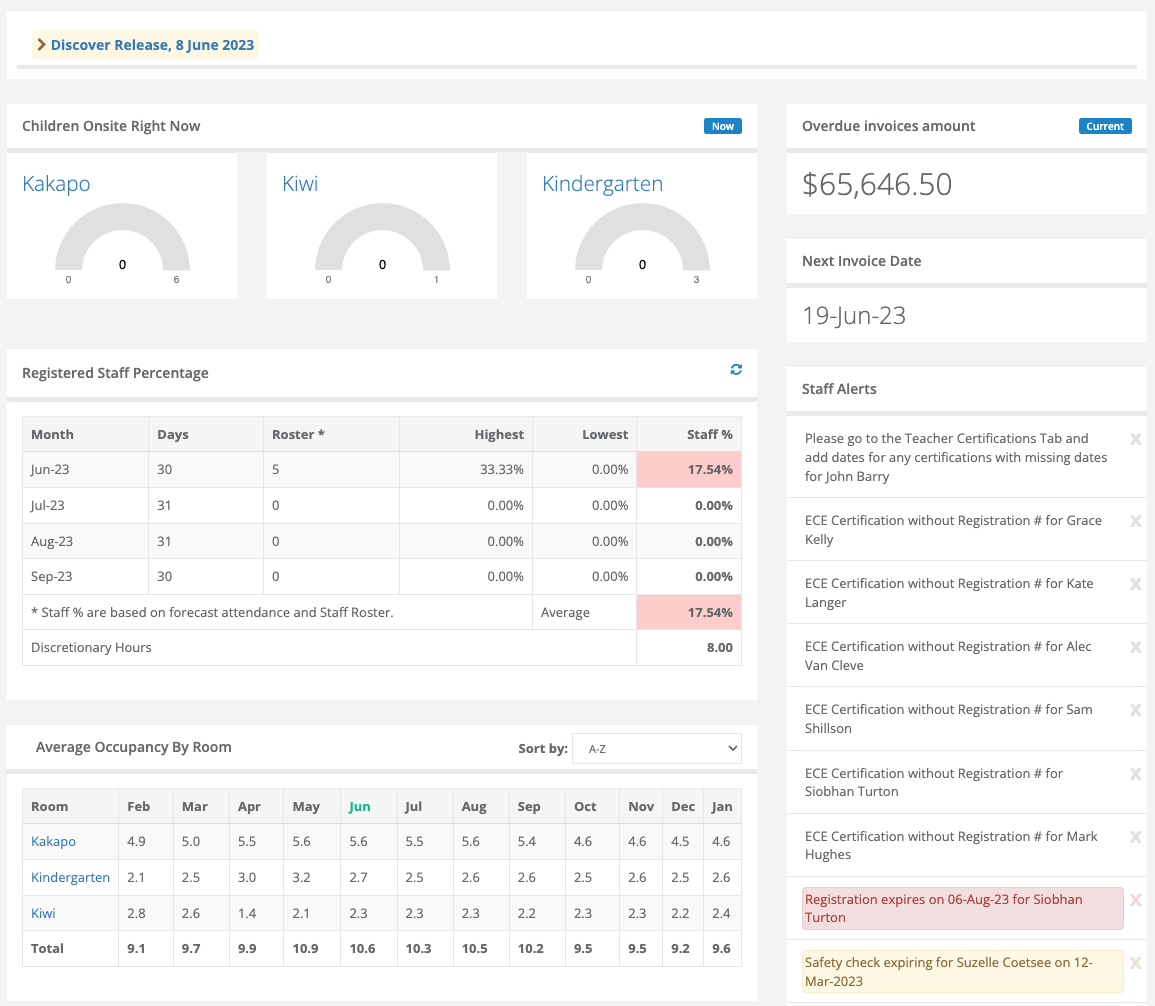Click the overdue amount $65,646.50
This screenshot has height=1006, width=1155.
click(877, 184)
